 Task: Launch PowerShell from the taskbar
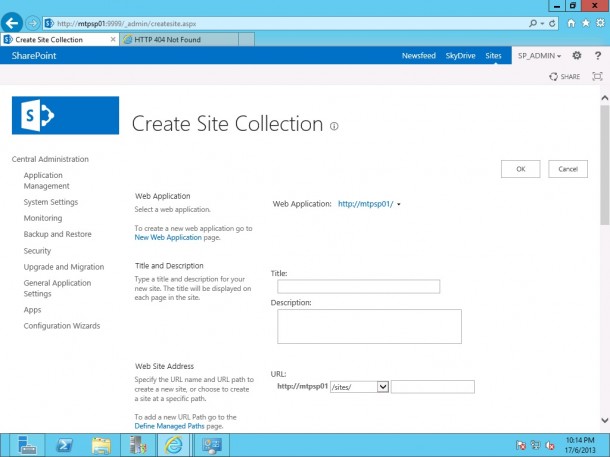coord(64,445)
